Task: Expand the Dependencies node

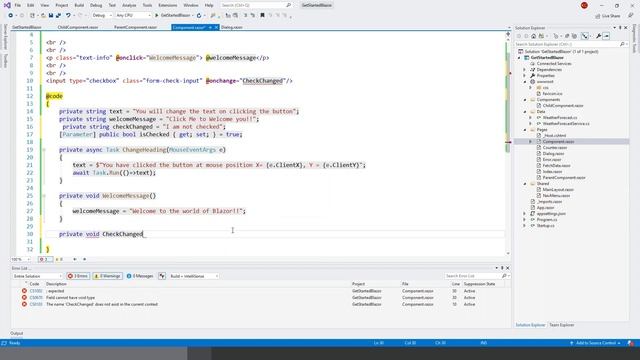Action: coord(524,70)
